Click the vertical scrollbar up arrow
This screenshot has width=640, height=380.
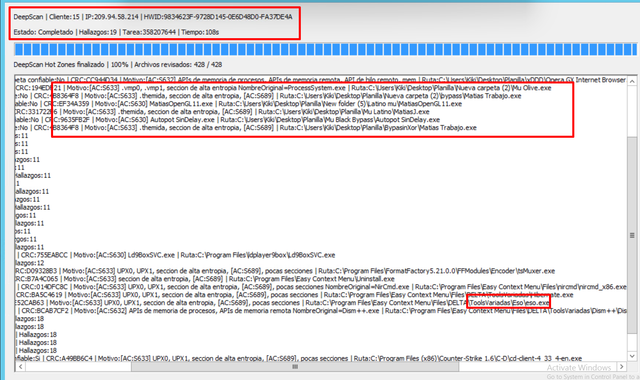pyautogui.click(x=632, y=81)
